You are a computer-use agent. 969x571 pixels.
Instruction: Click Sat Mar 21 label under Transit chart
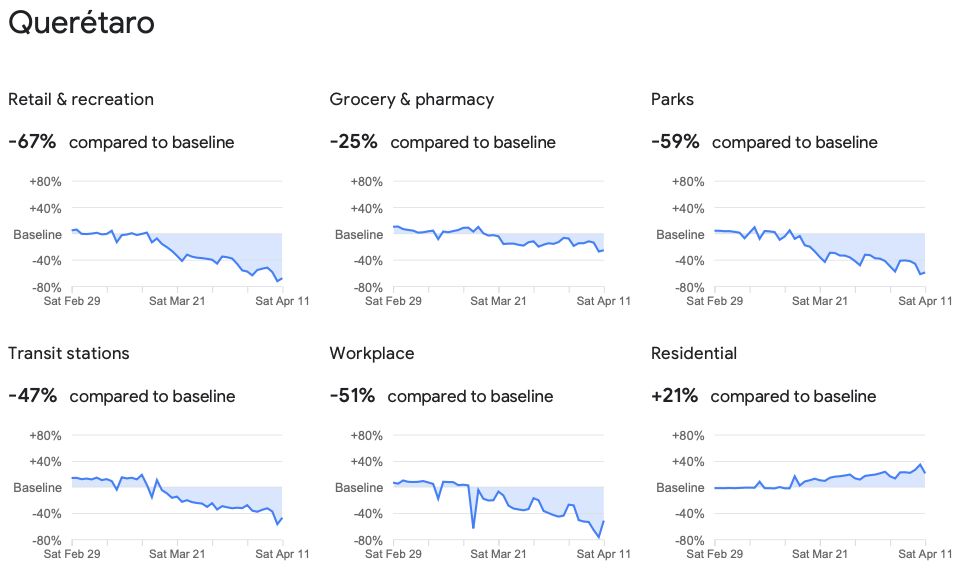click(x=177, y=554)
